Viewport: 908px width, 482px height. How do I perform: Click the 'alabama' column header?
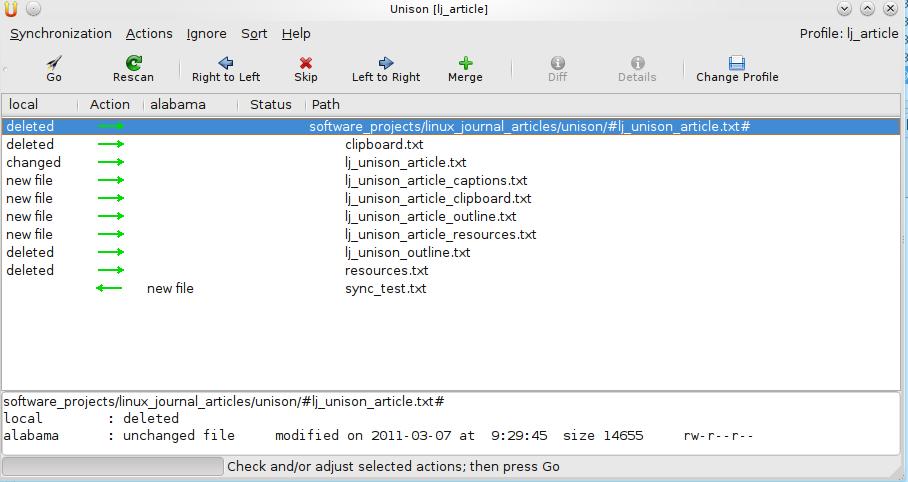(191, 104)
